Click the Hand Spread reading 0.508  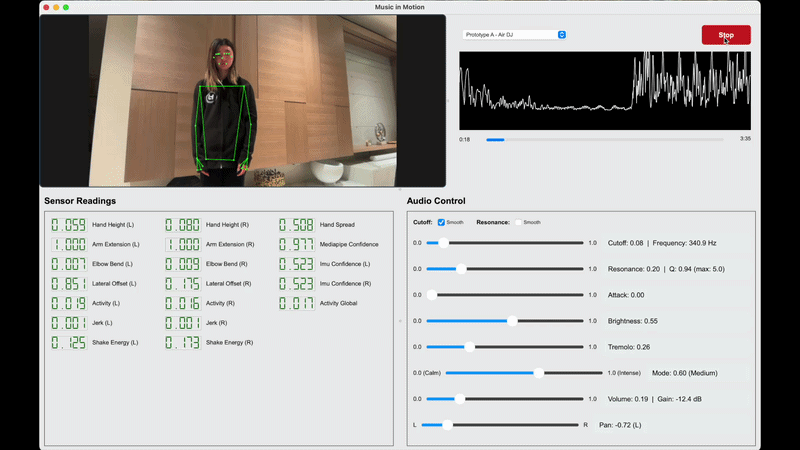(296, 224)
